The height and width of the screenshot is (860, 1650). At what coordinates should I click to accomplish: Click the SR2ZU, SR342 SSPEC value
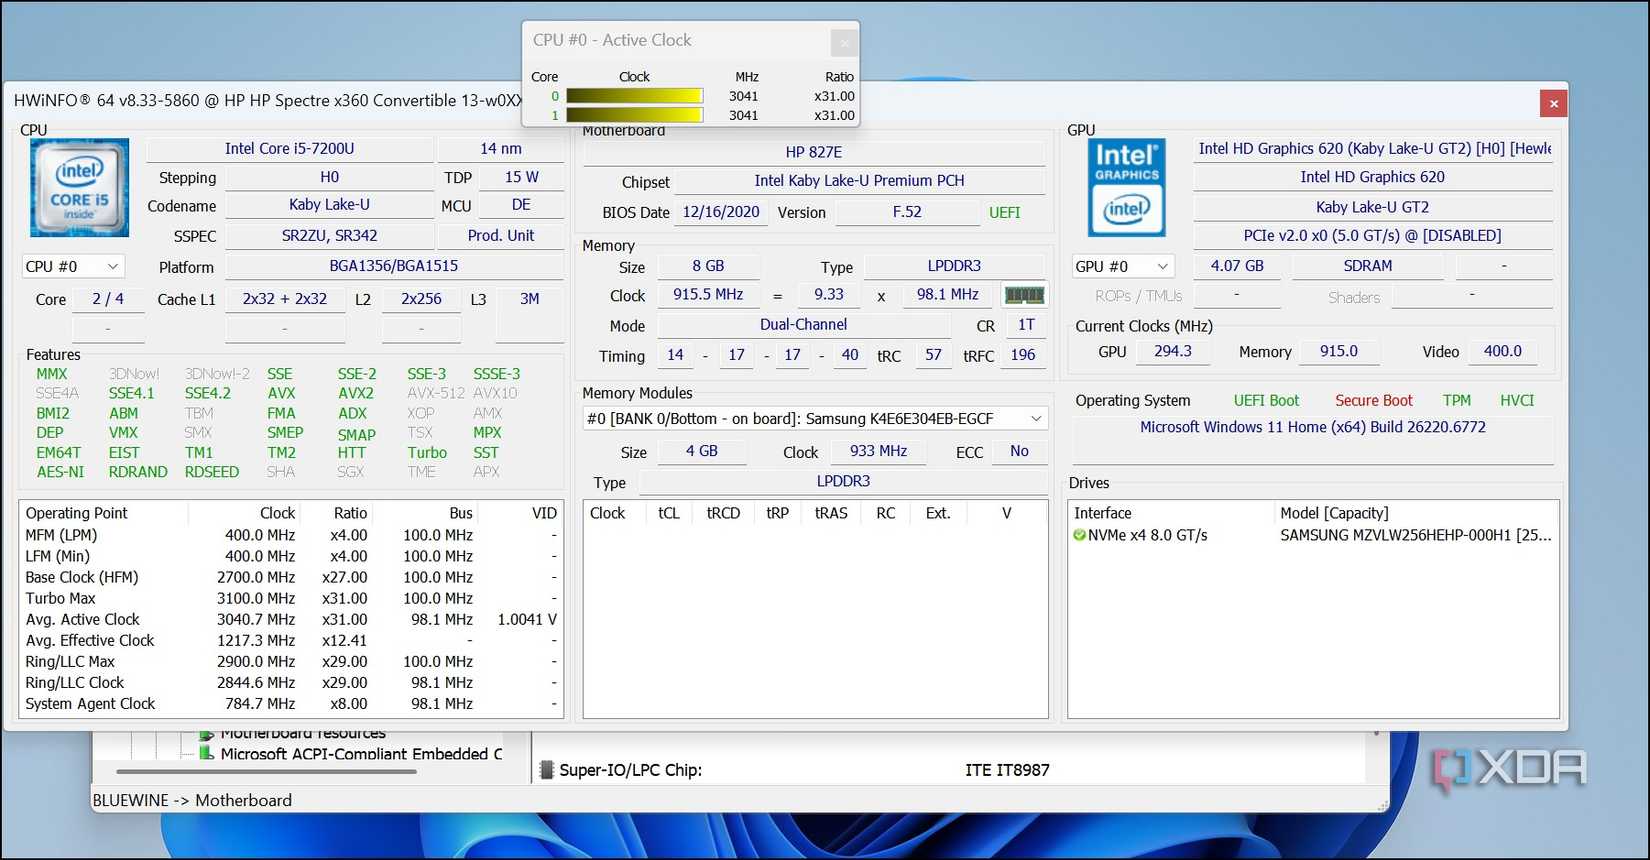tap(330, 236)
